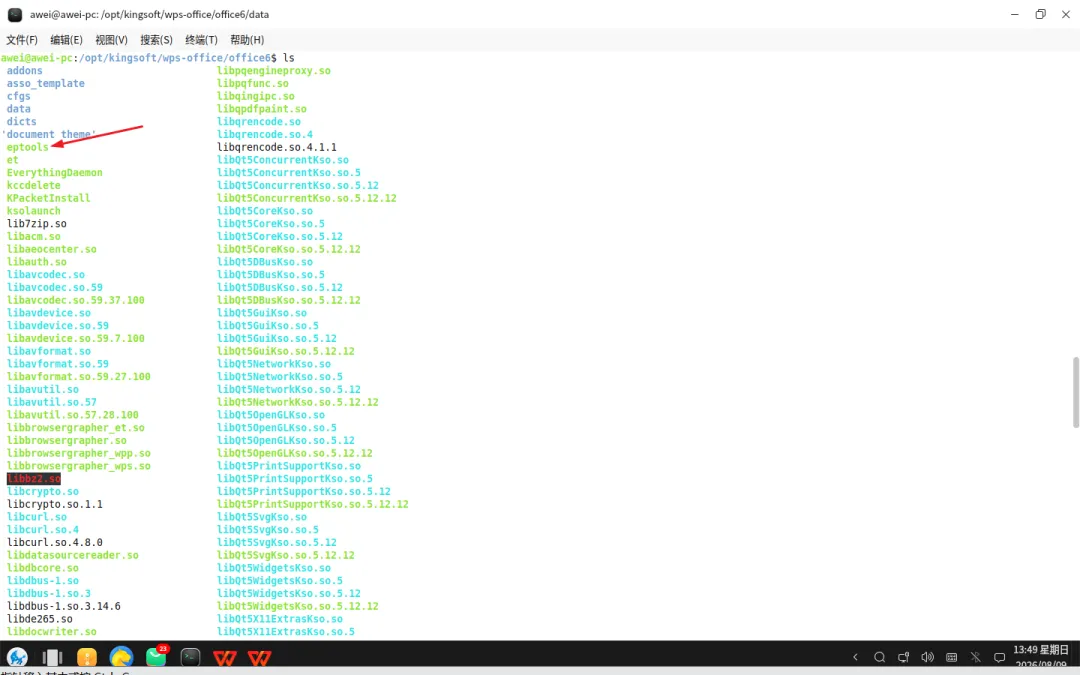Open the WPS icon beside the terminal icon
1080x675 pixels.
tap(225, 658)
